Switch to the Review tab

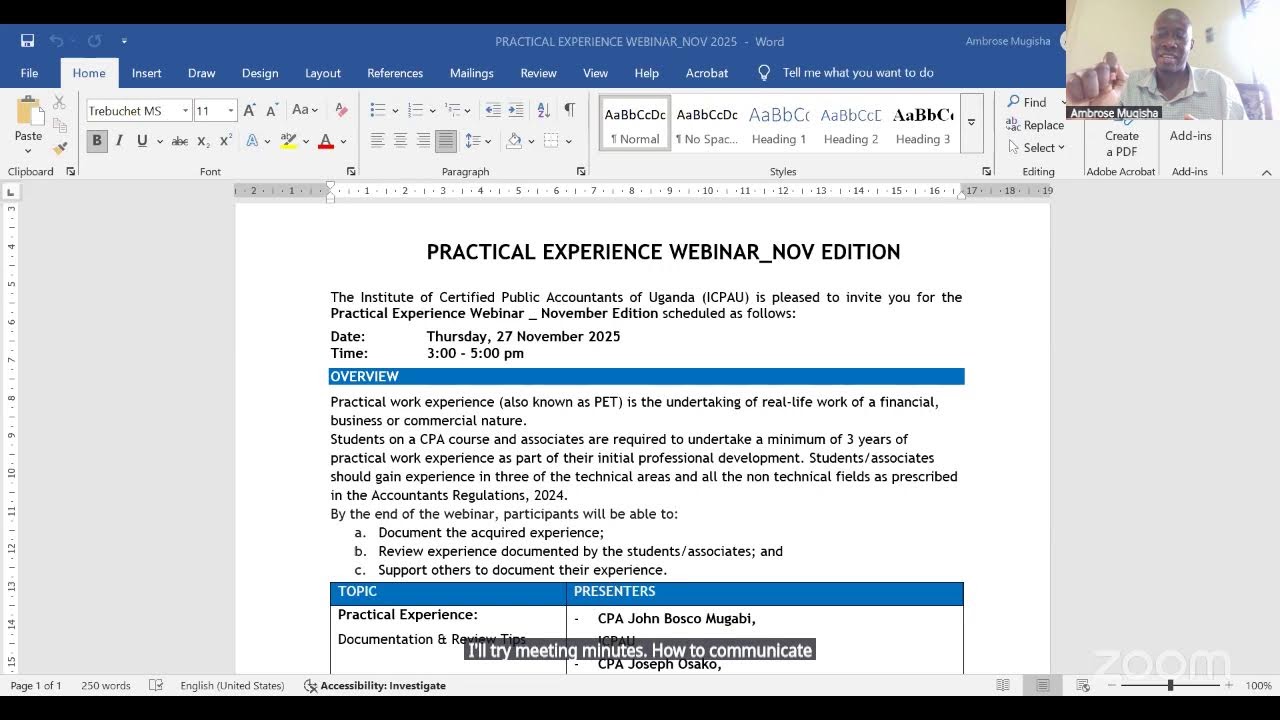pos(538,73)
